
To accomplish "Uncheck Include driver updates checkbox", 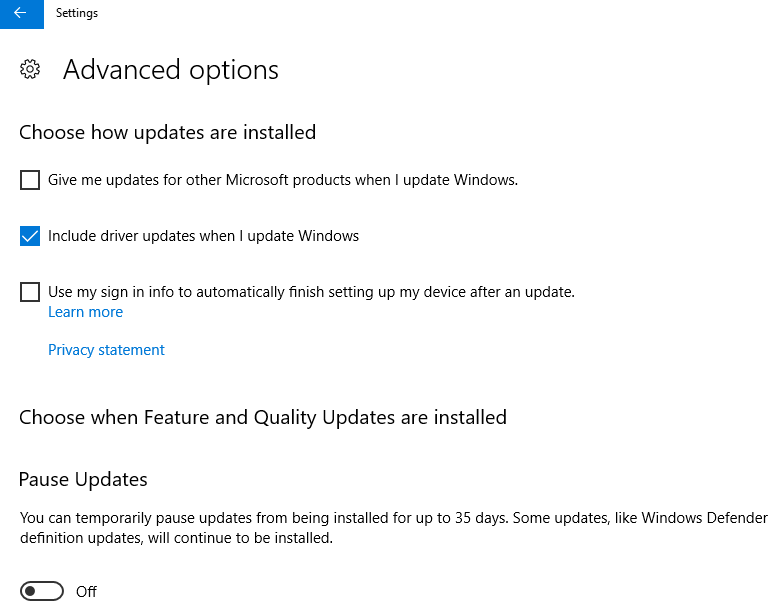I will pyautogui.click(x=30, y=236).
